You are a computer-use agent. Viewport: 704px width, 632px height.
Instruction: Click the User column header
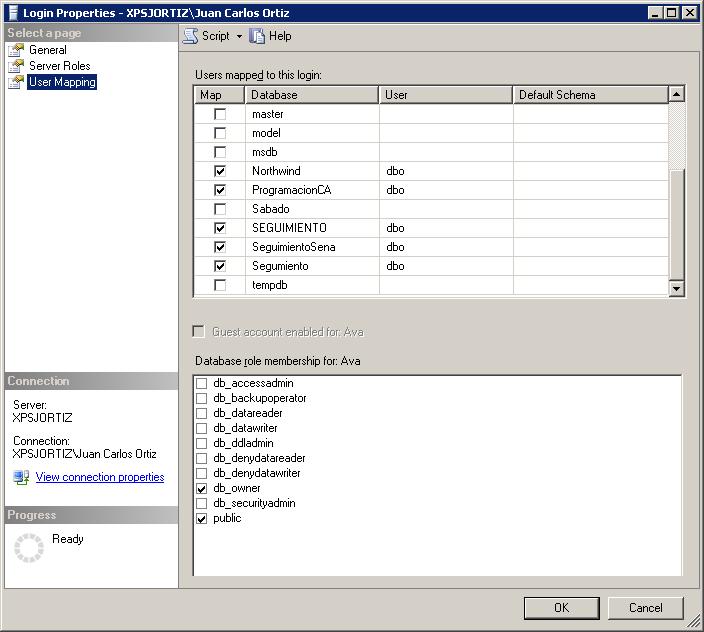click(x=446, y=95)
